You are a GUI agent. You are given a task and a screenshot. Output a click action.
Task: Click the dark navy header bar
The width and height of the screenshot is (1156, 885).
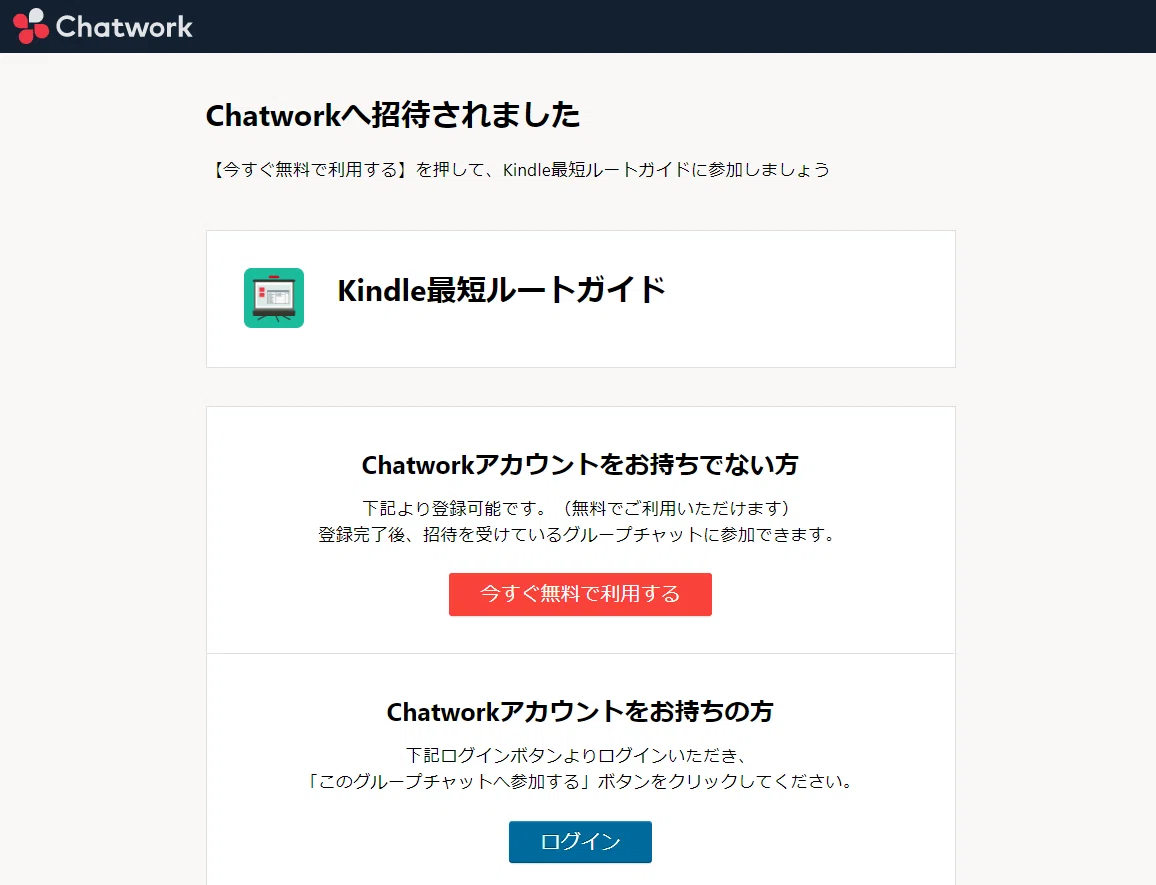[x=578, y=27]
